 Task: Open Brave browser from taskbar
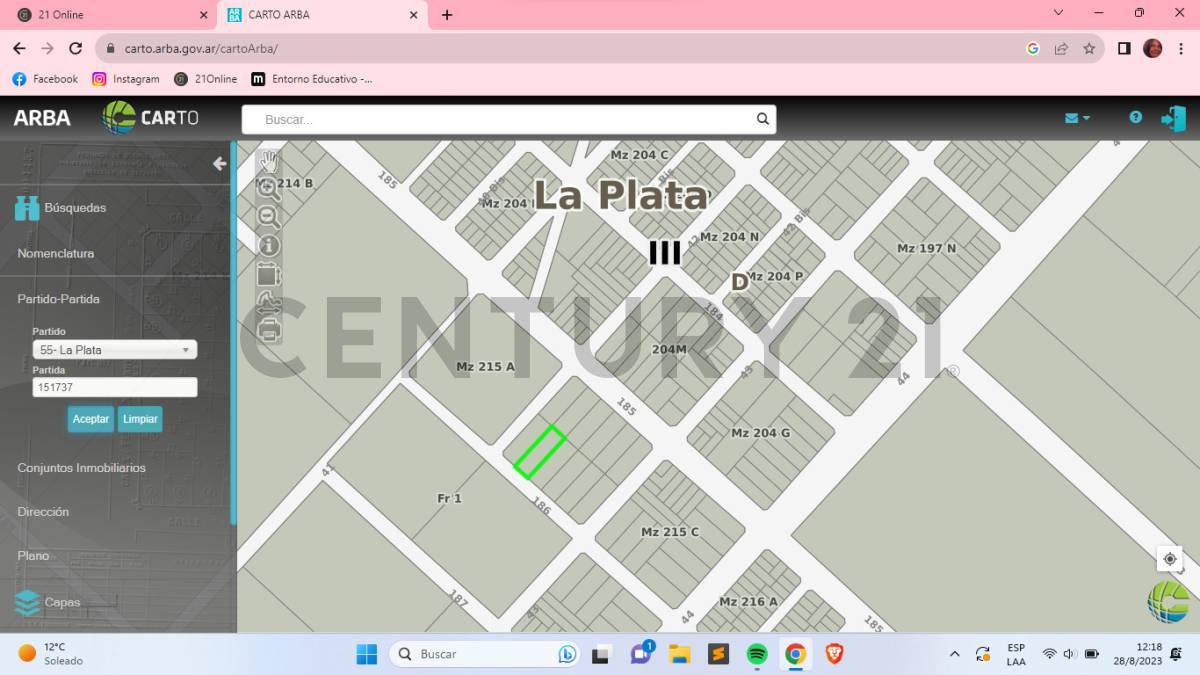(834, 654)
